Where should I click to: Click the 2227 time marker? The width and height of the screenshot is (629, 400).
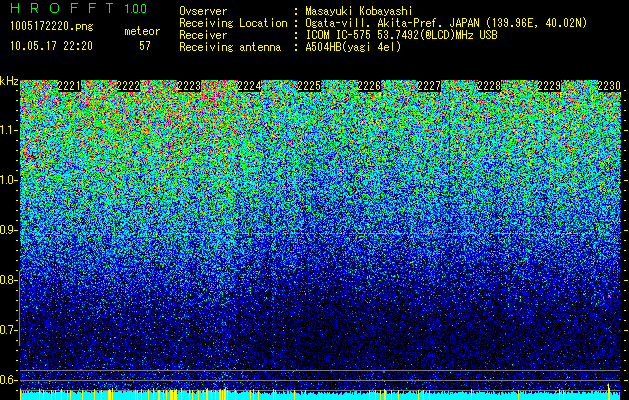click(429, 86)
